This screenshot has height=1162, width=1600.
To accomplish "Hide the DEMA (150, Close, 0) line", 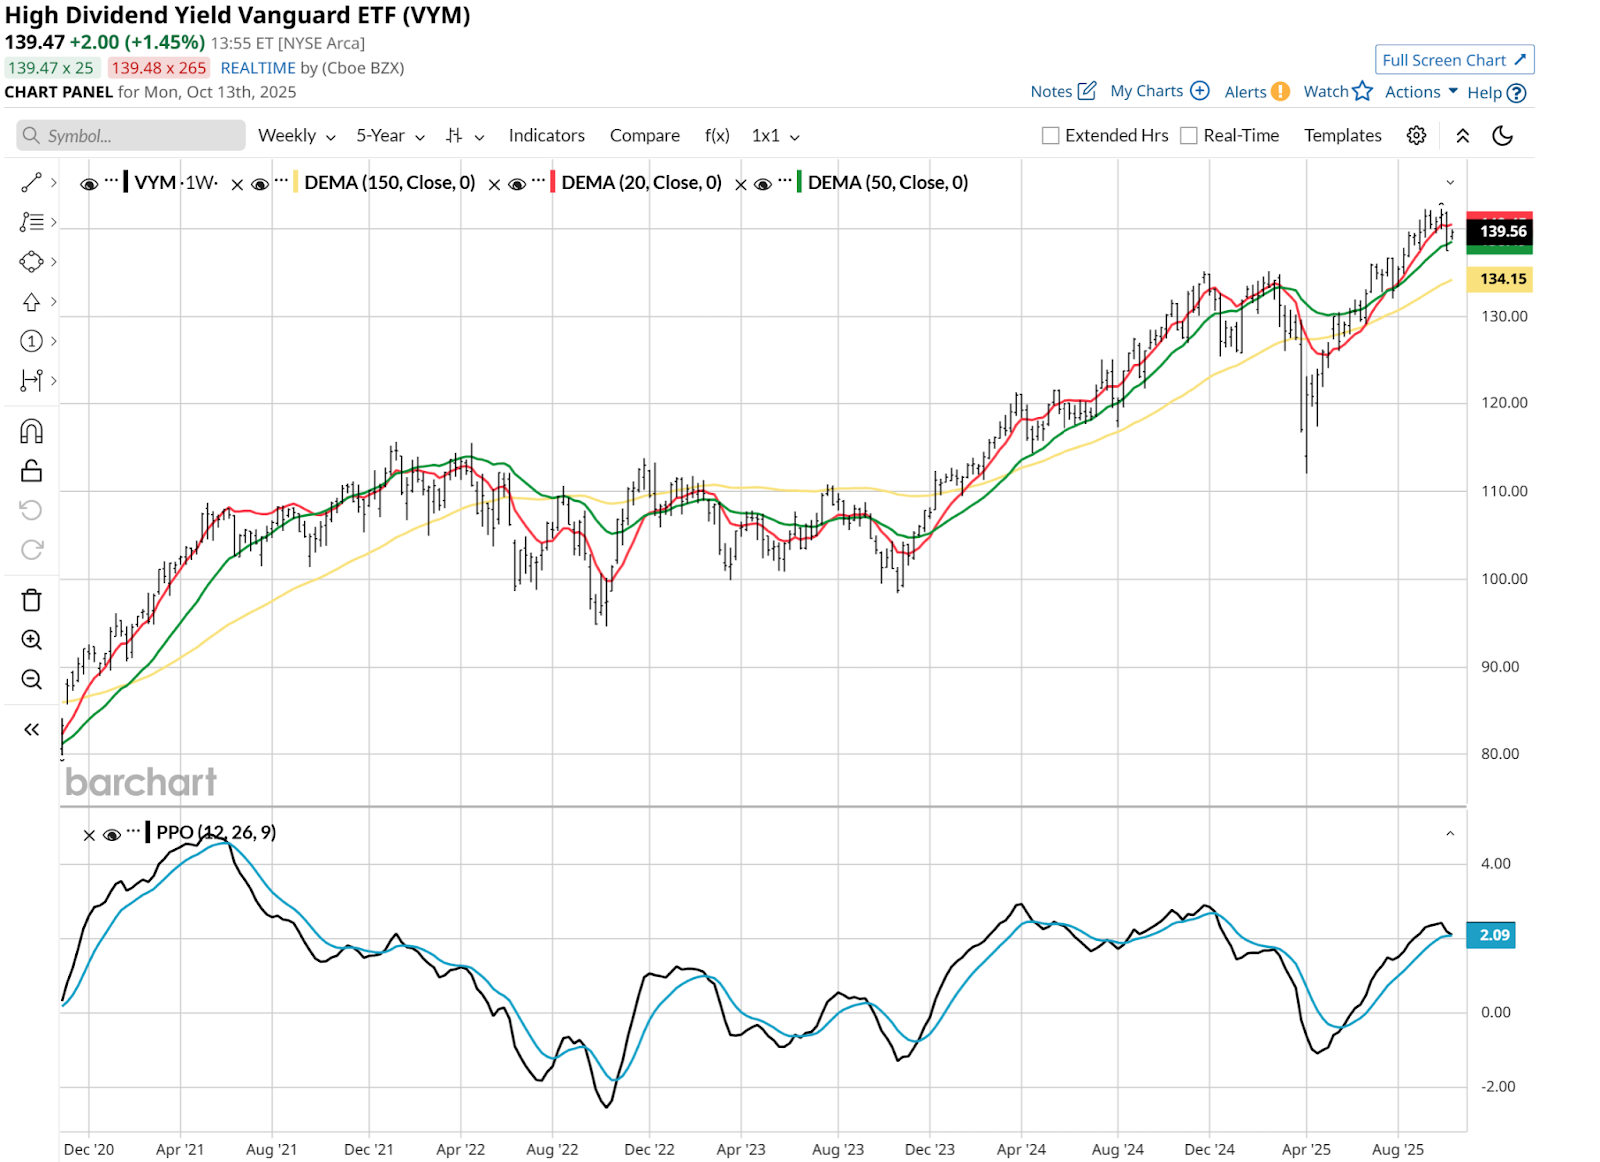I will (x=260, y=184).
